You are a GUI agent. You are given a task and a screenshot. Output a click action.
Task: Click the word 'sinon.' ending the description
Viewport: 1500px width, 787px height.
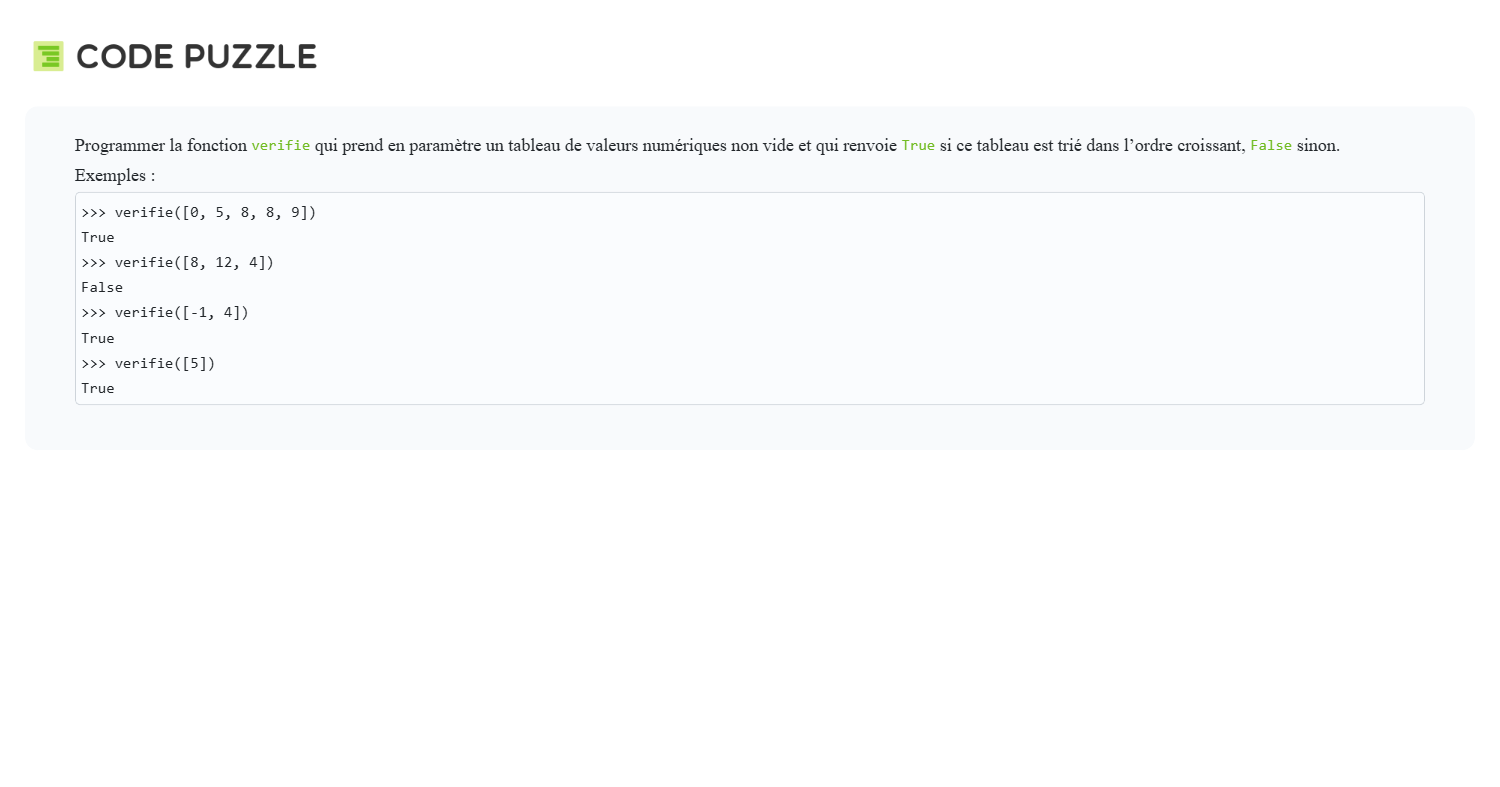pos(1318,146)
